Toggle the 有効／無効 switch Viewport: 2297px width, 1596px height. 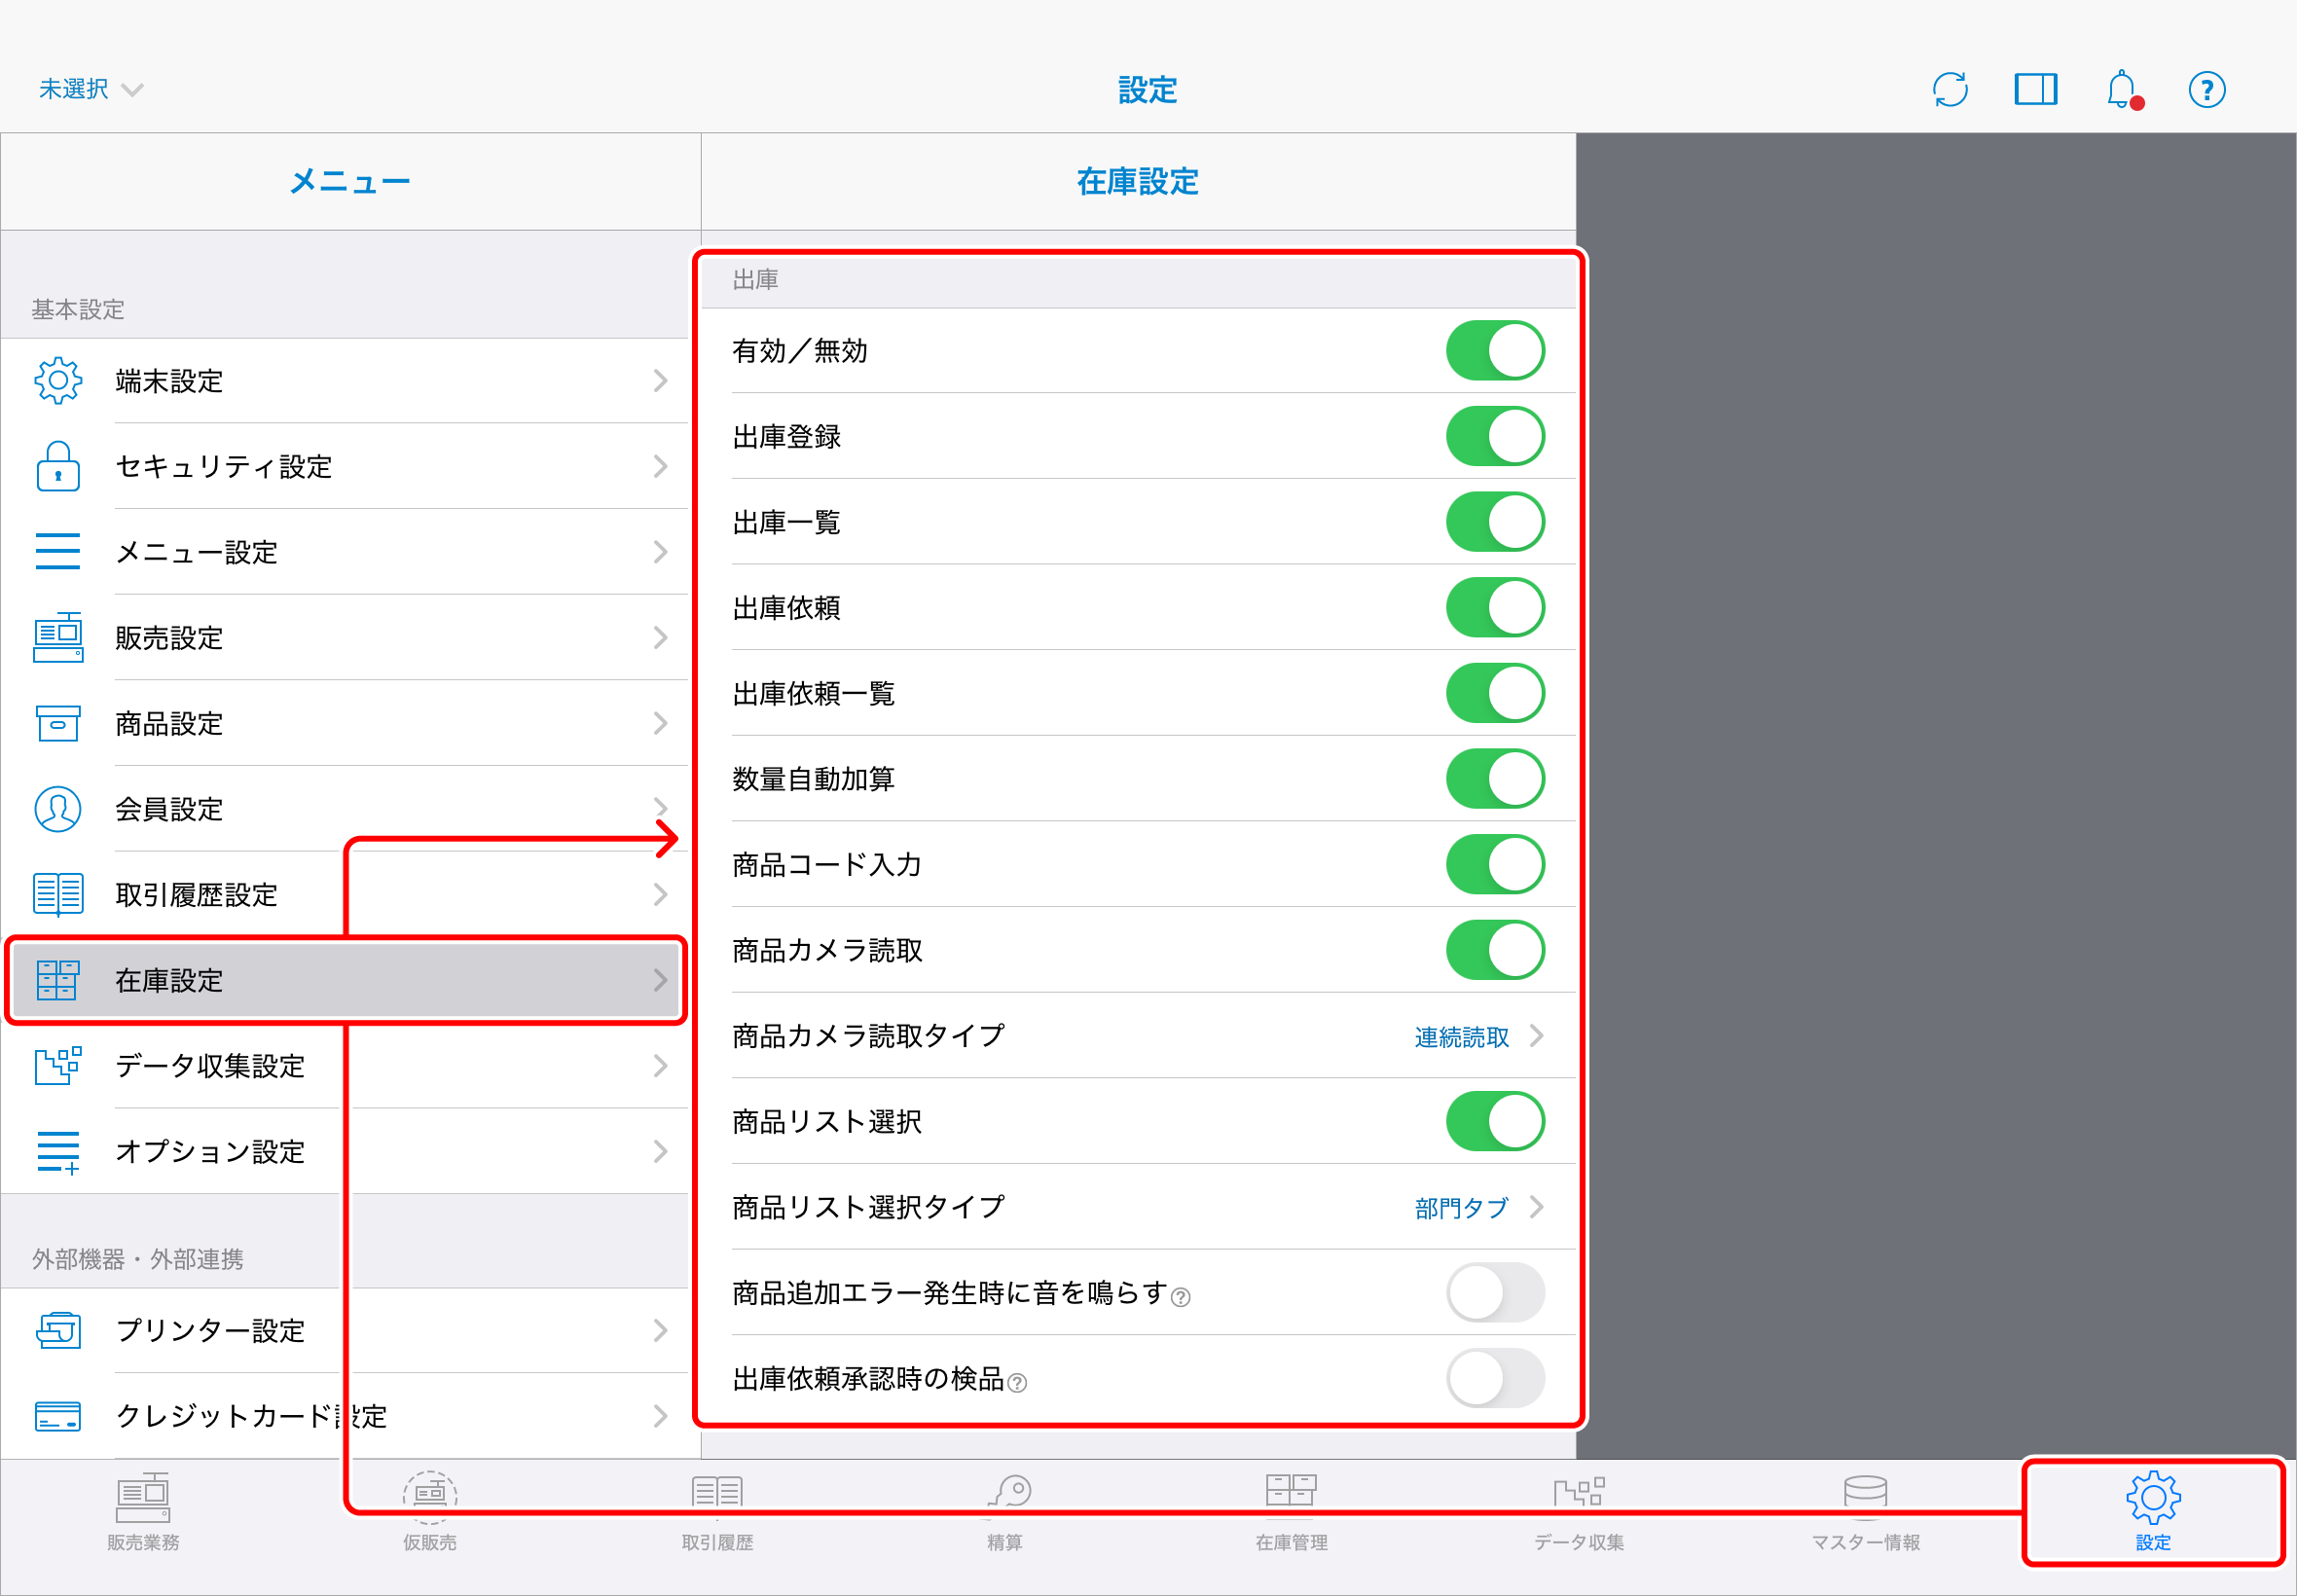pyautogui.click(x=1494, y=351)
